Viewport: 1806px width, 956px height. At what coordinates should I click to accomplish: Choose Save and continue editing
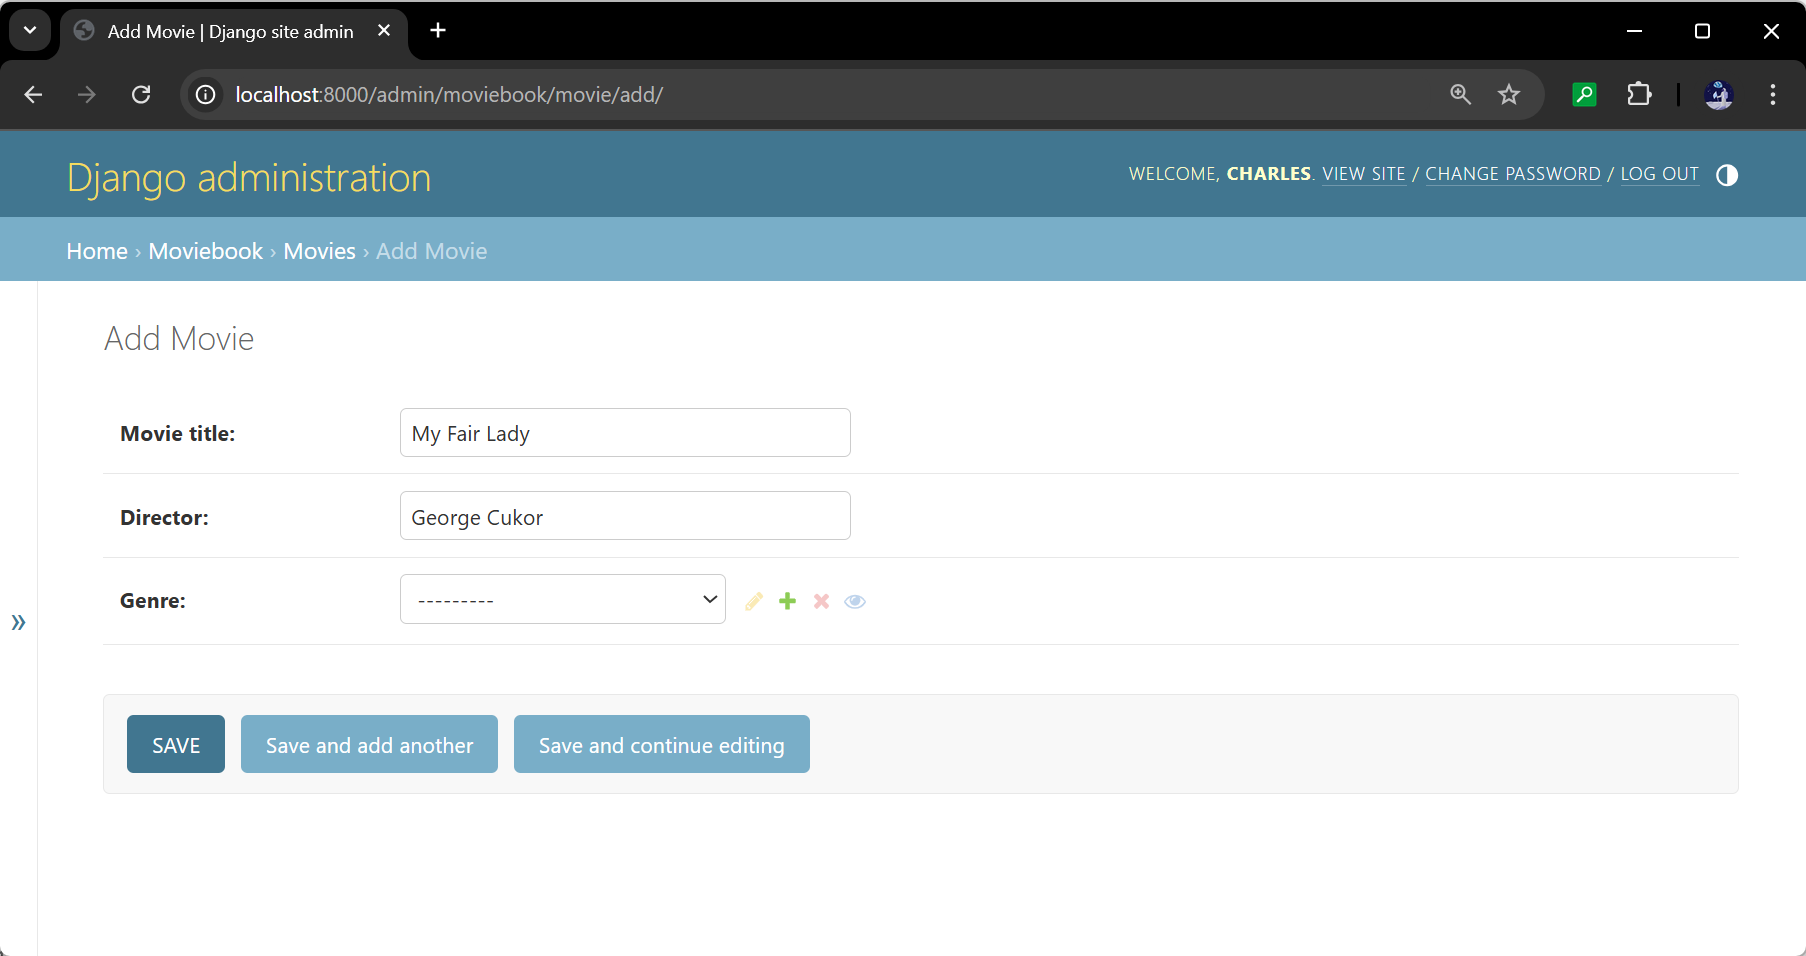662,744
